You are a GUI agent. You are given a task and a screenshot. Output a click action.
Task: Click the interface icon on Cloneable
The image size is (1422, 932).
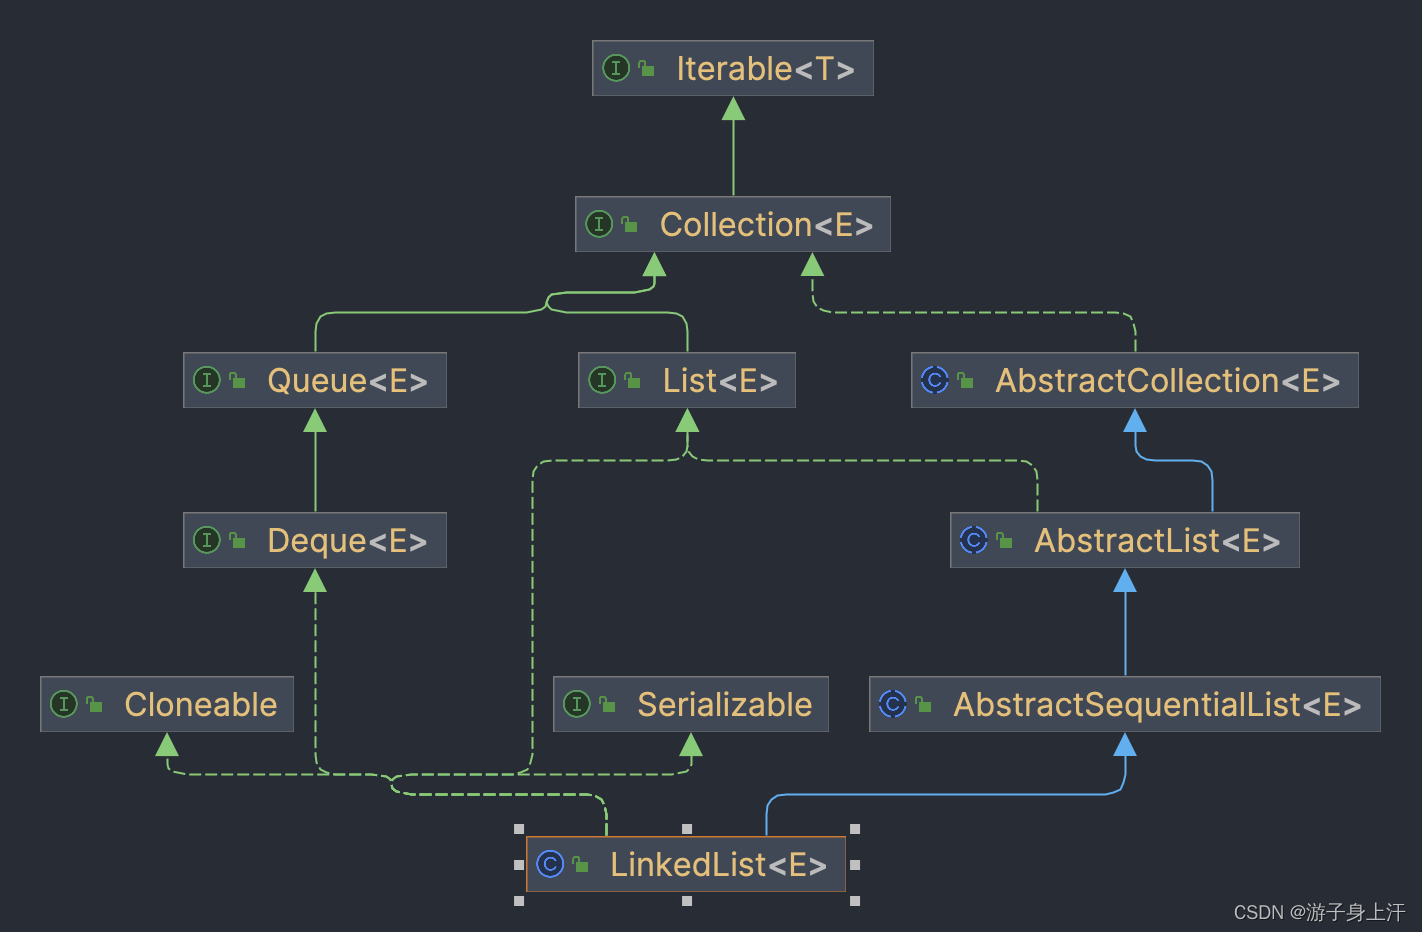[x=64, y=704]
